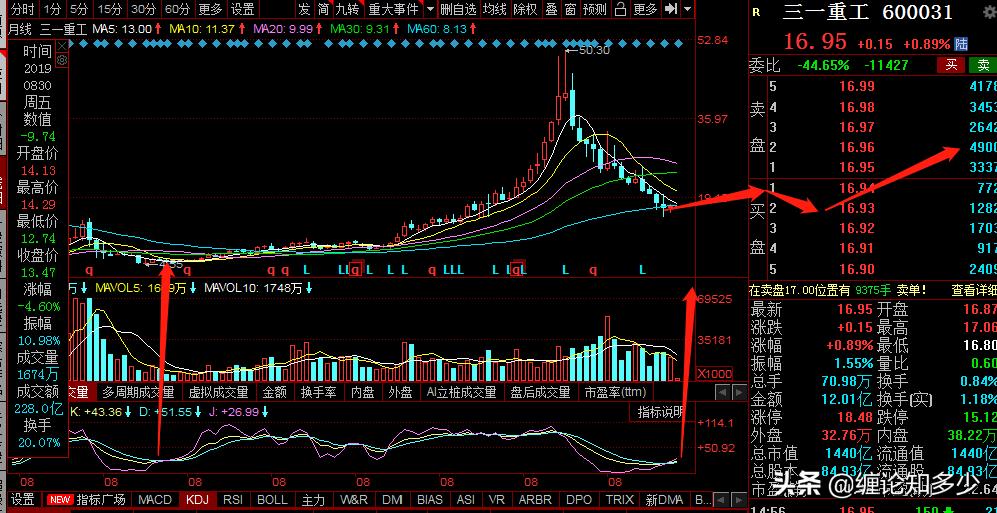Click the 简 toolbar icon

coord(324,9)
